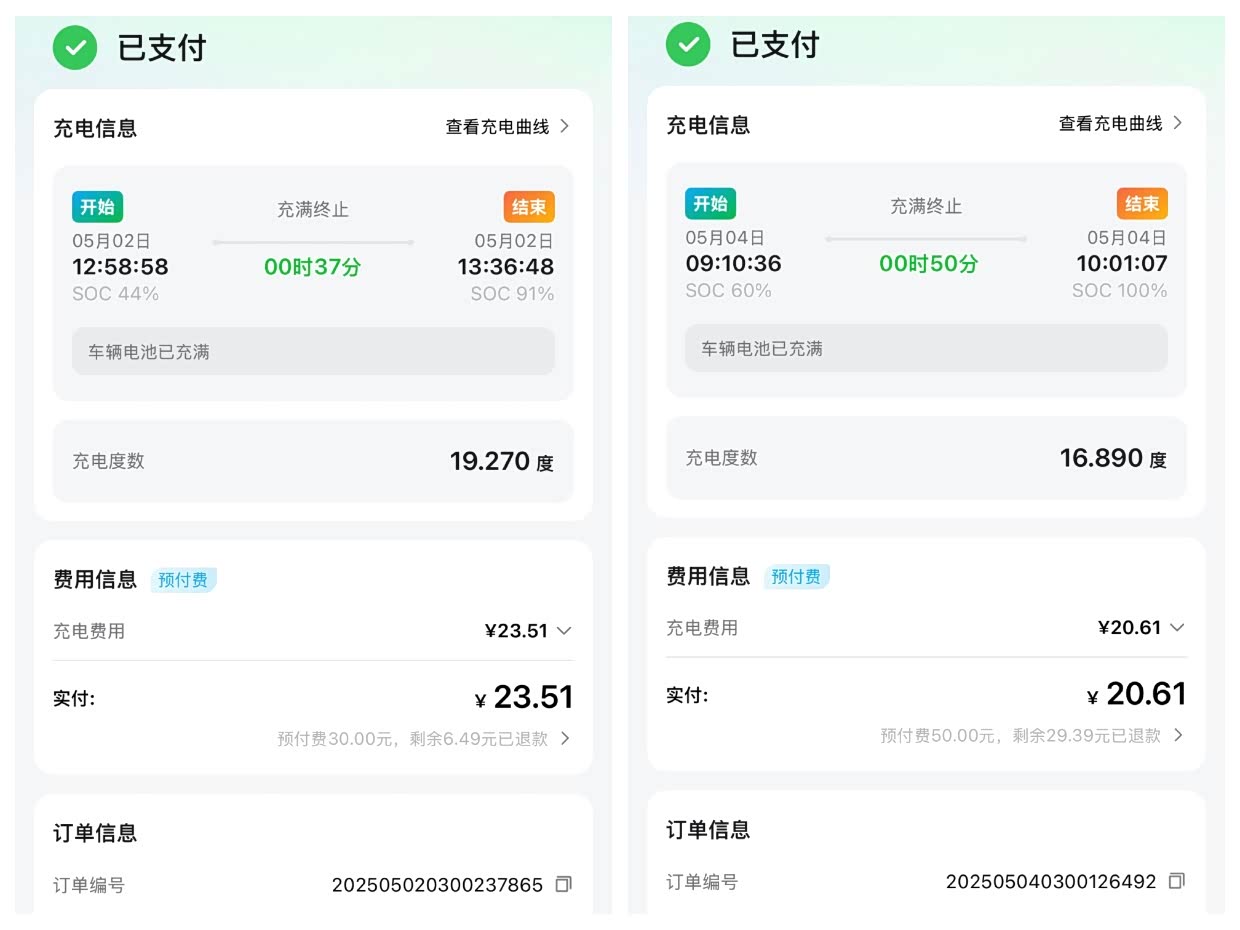The image size is (1240, 930).
Task: View charging curve for 16.890度 session
Action: pos(1120,124)
